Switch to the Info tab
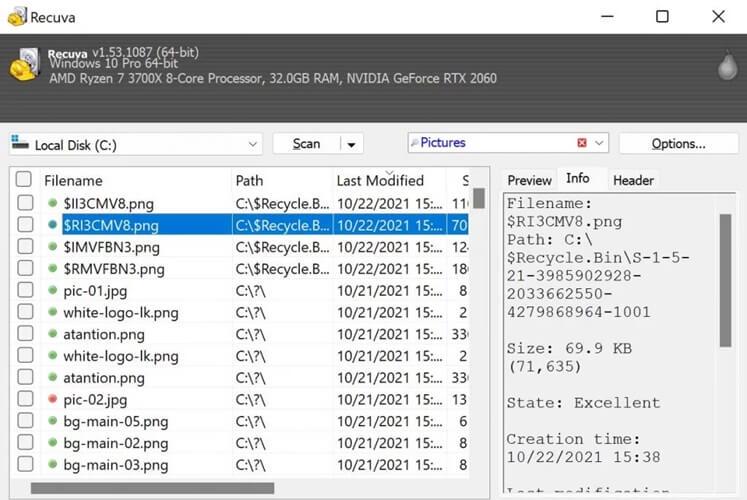 click(x=578, y=179)
